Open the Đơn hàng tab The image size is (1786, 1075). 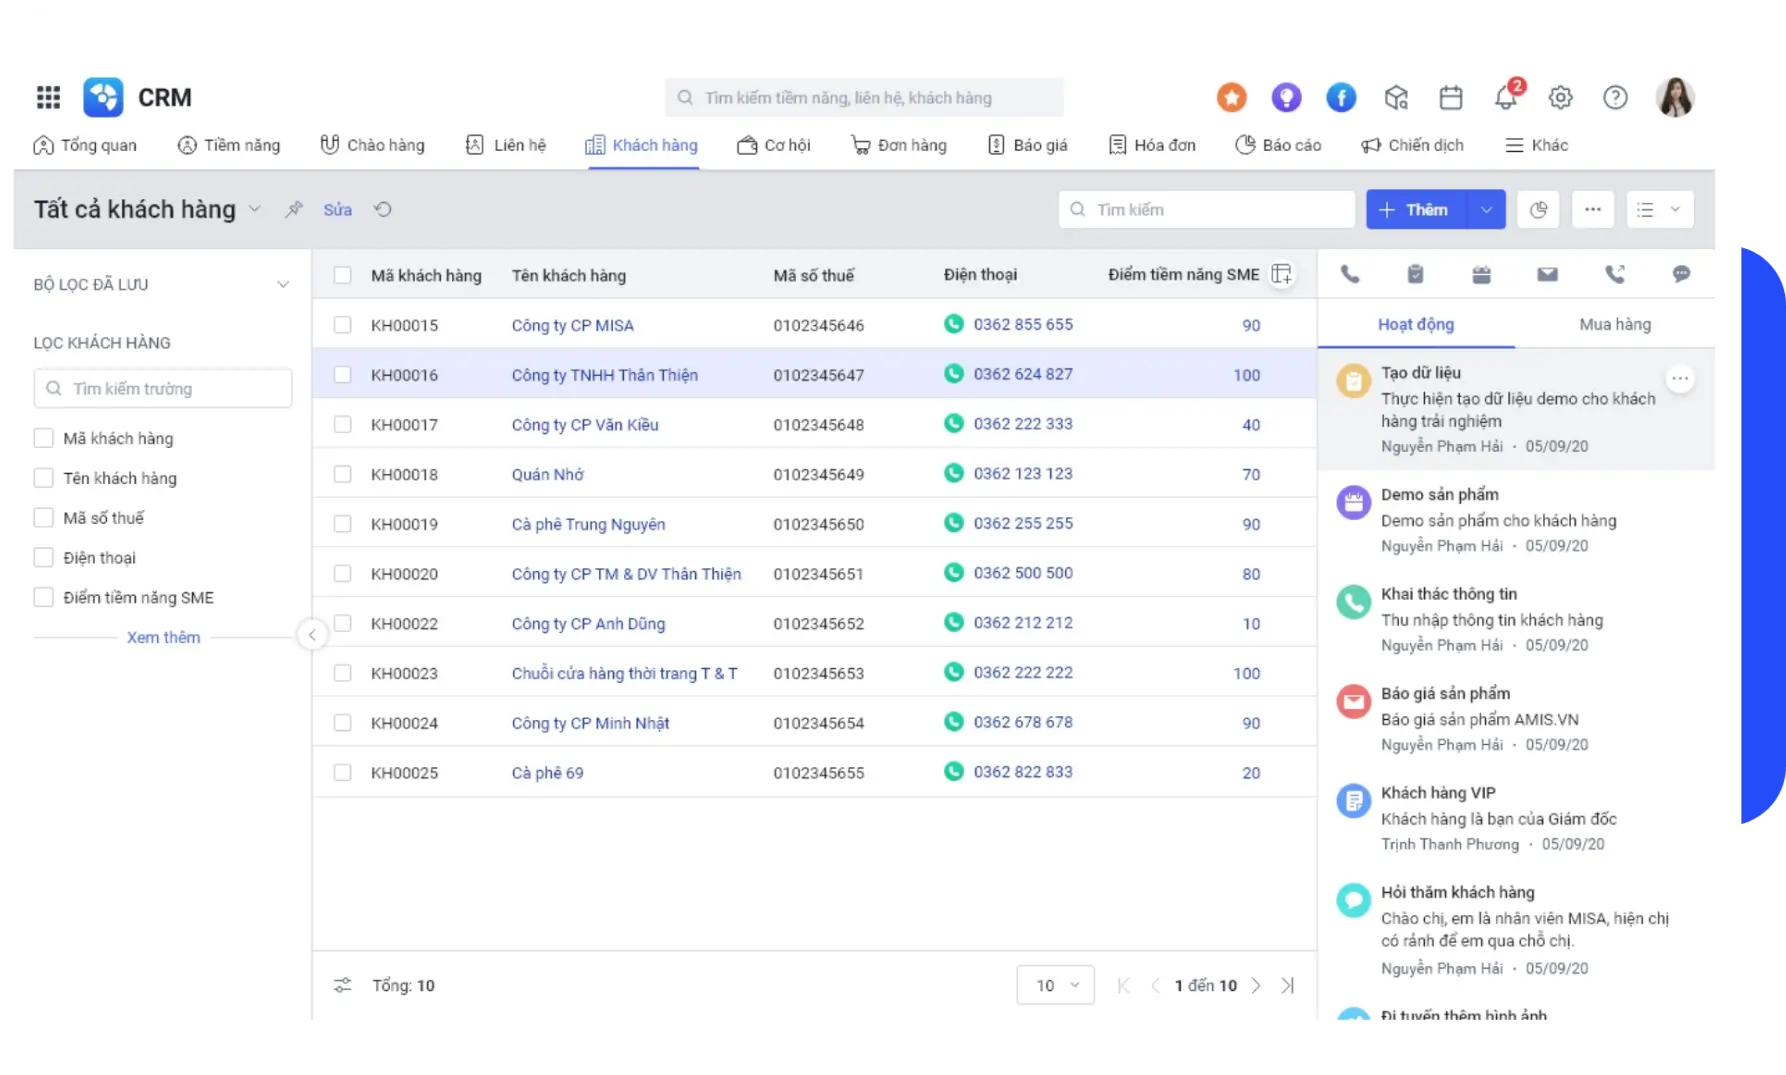coord(898,145)
